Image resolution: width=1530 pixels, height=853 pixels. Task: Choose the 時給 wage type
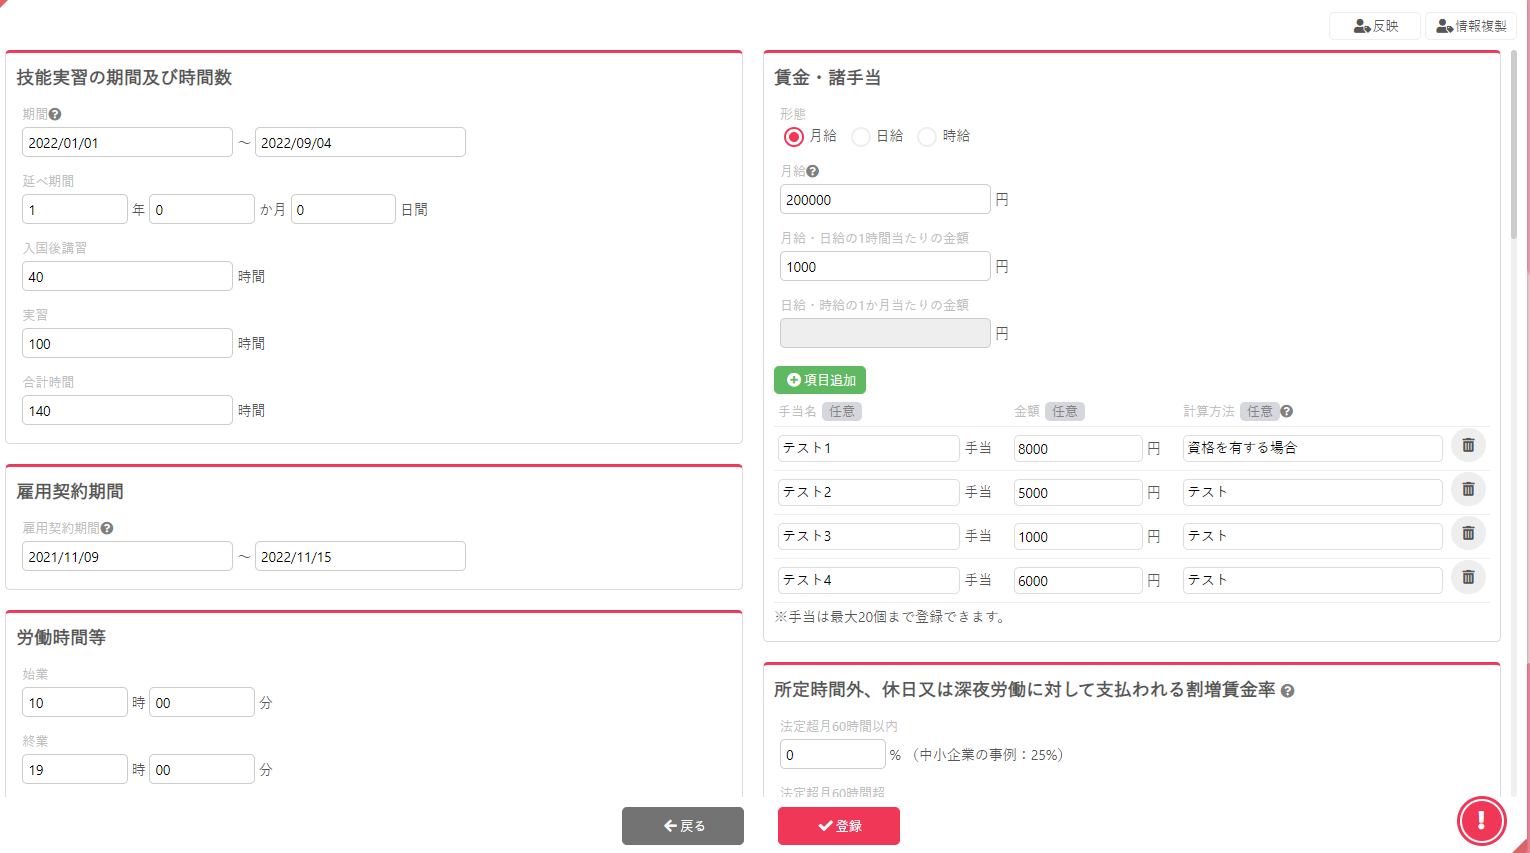click(927, 137)
